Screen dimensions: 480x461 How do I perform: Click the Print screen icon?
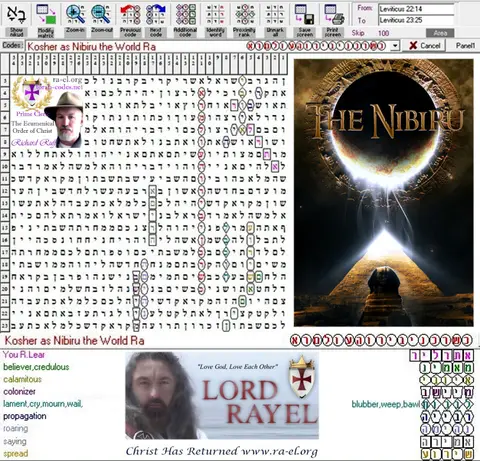(x=334, y=14)
